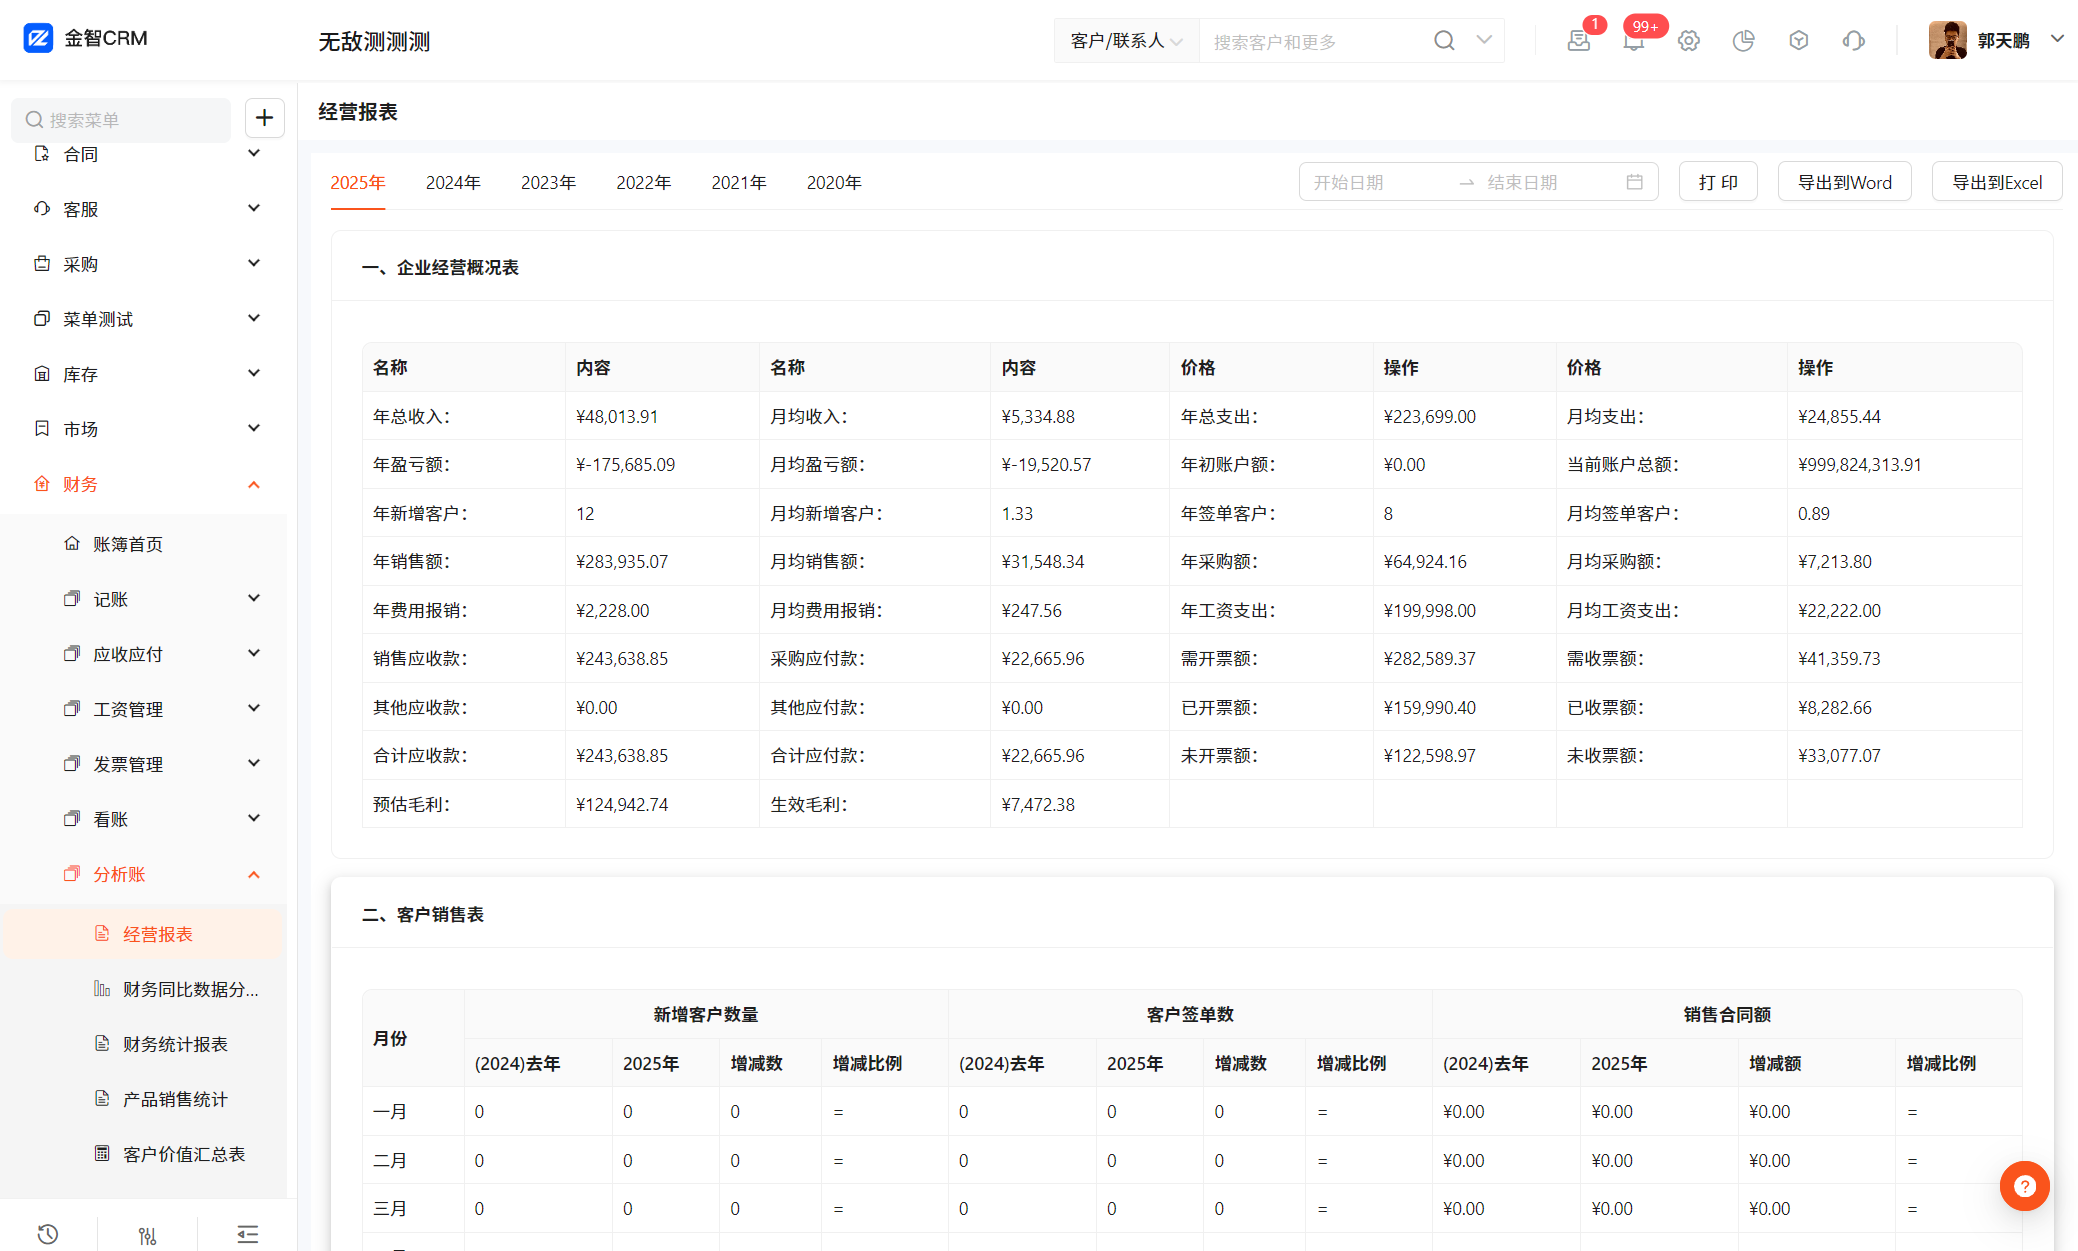
Task: Click the 导出到Excel button
Action: [1996, 183]
